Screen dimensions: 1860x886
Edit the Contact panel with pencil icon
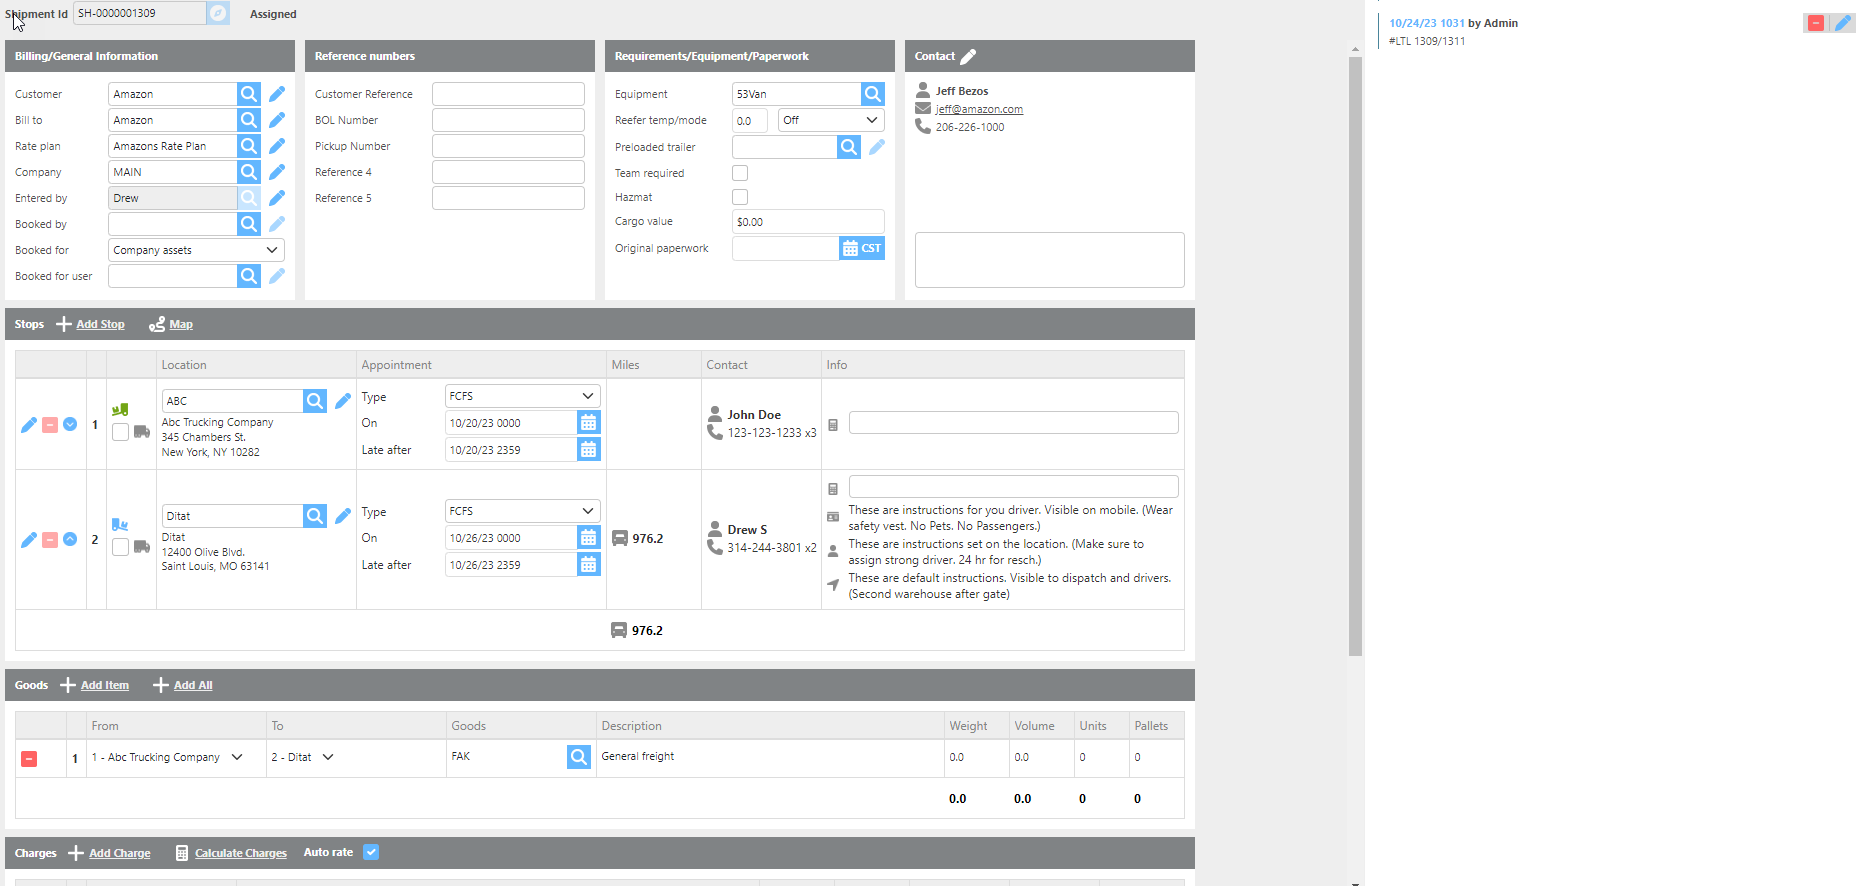tap(968, 57)
